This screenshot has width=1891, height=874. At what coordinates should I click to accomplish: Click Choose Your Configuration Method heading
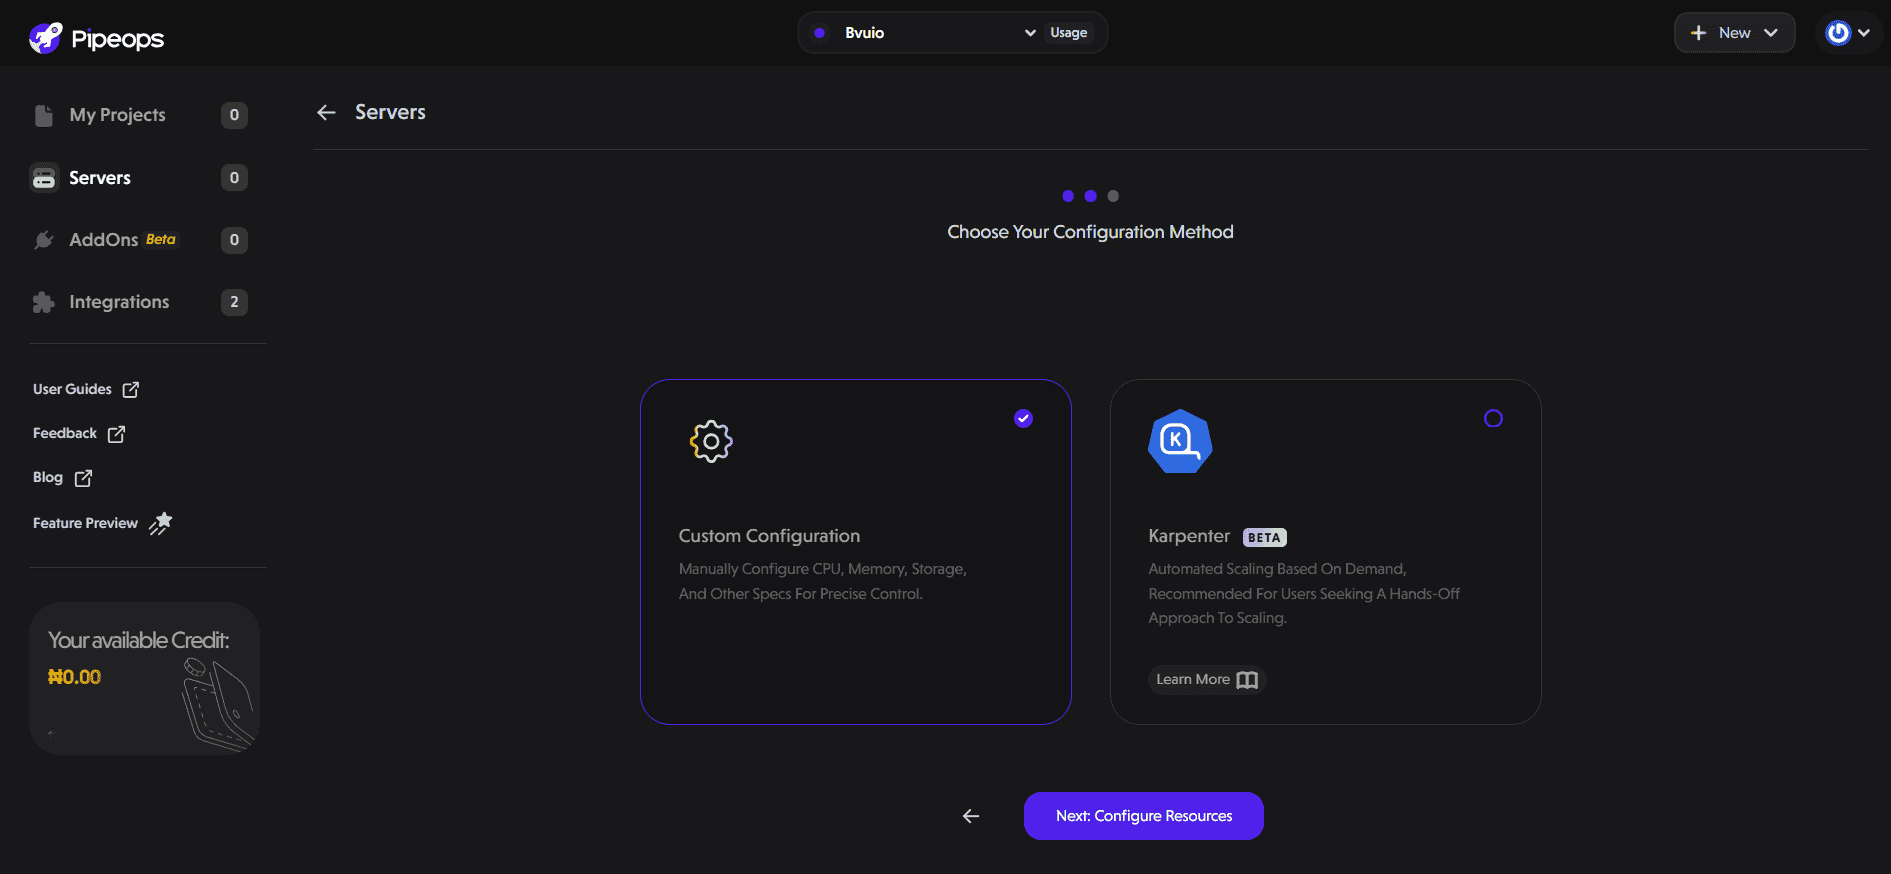coord(1090,232)
